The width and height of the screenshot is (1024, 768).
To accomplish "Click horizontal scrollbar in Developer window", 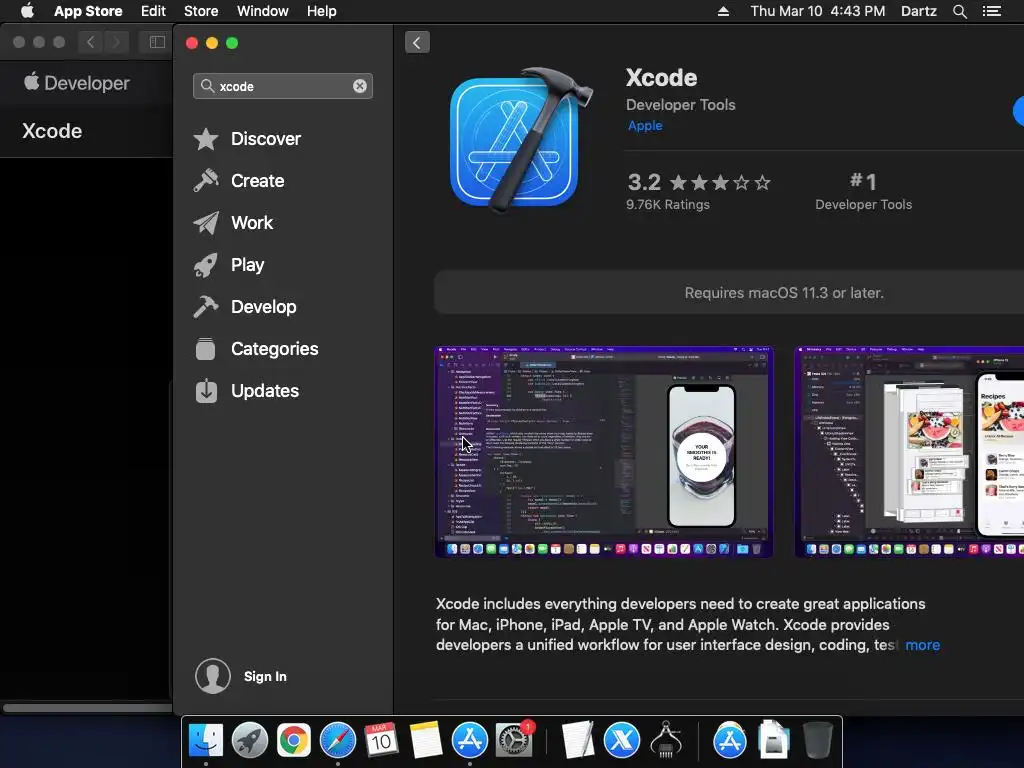I will (x=87, y=708).
